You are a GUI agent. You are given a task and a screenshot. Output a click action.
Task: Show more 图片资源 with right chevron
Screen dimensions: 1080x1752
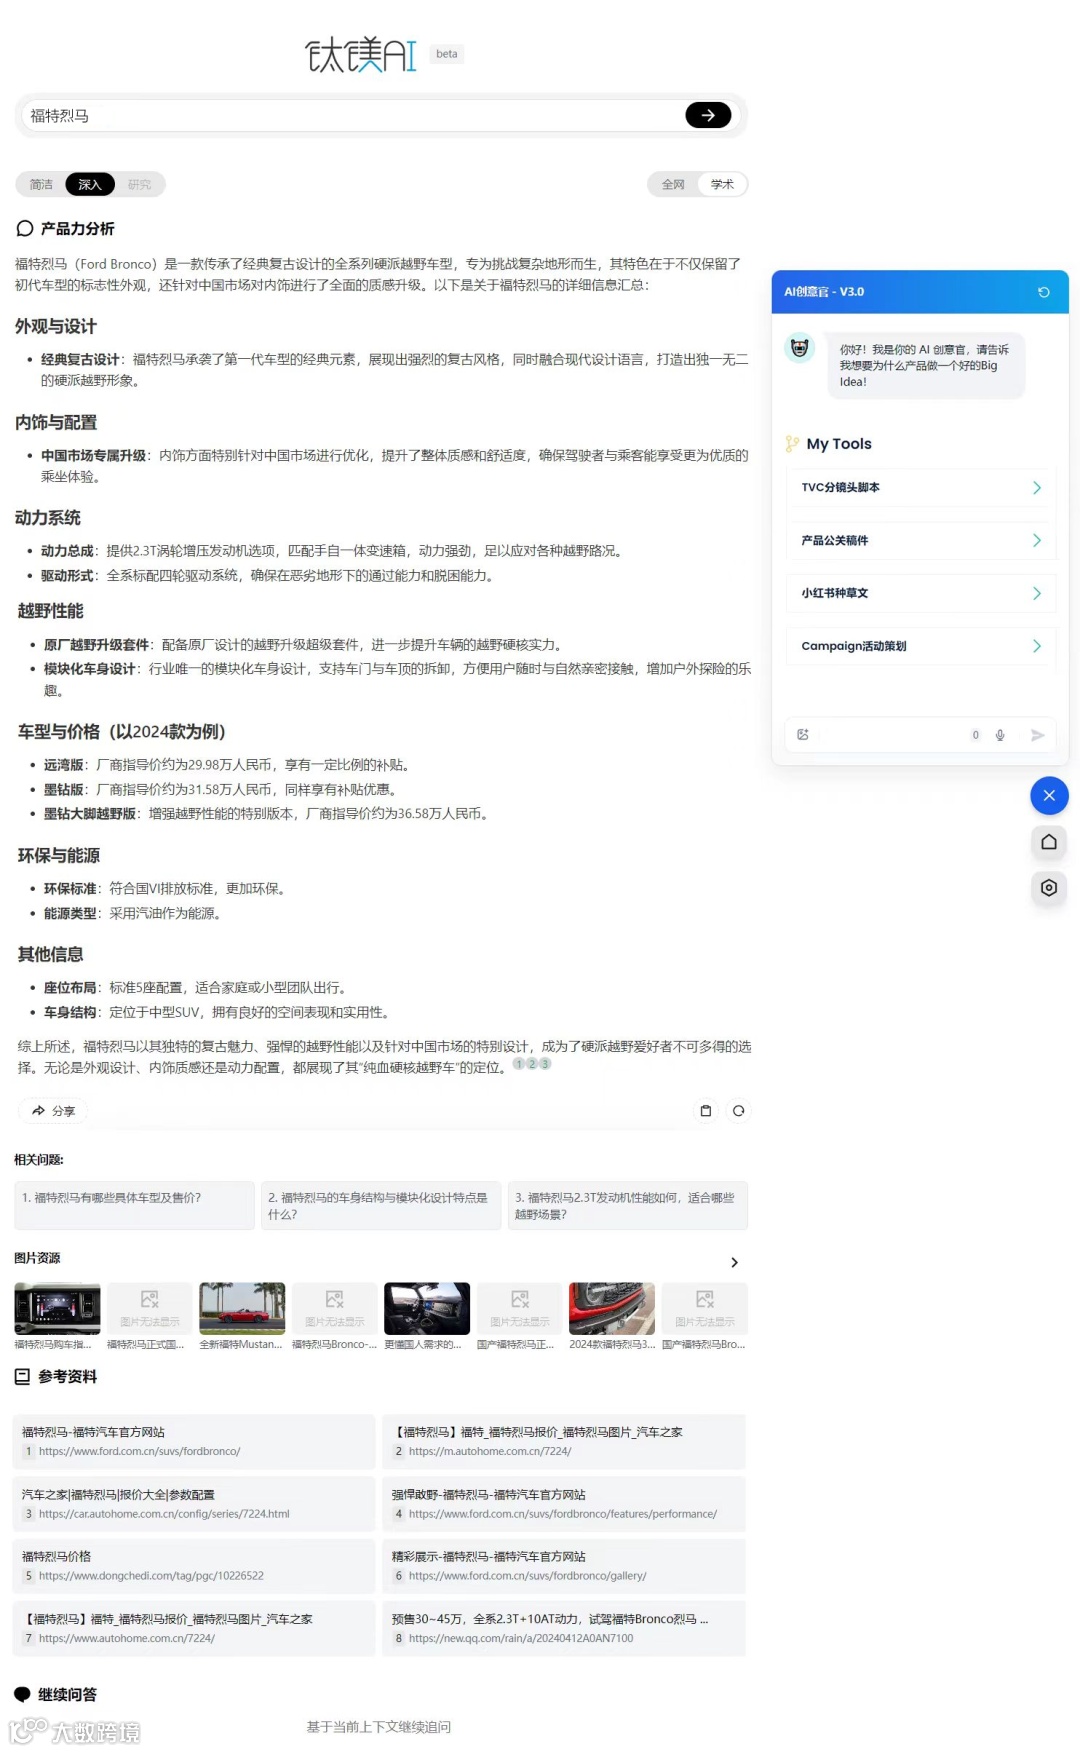point(734,1263)
